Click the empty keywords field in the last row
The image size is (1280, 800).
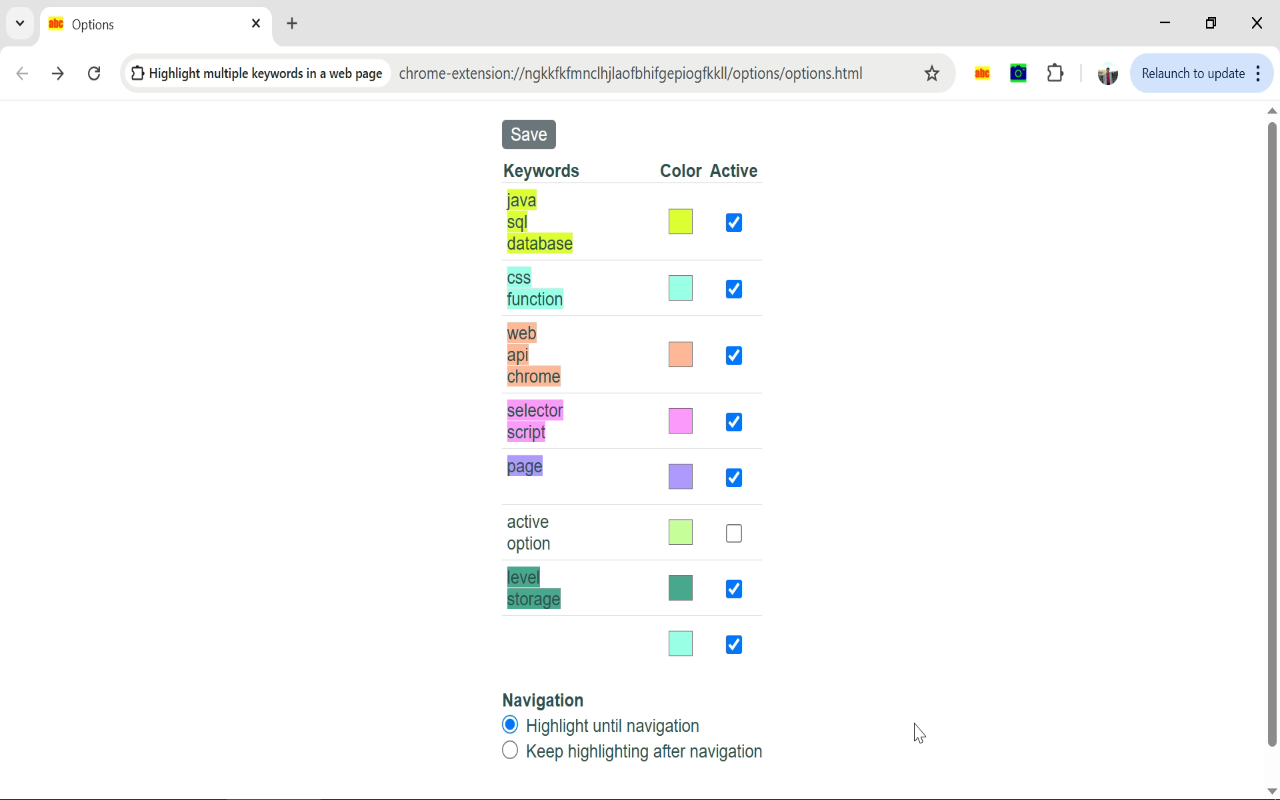[560, 643]
